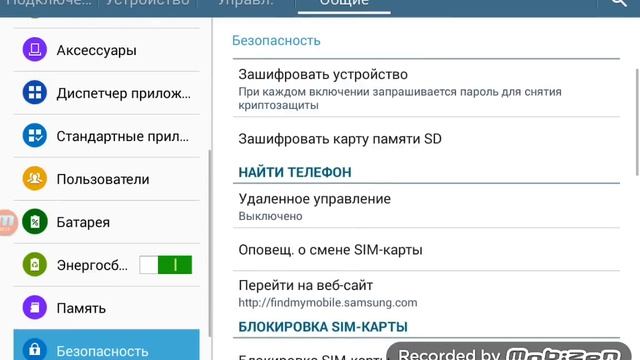This screenshot has width=640, height=360.
Task: Click the right panel scrollbar
Action: pyautogui.click(x=637, y=122)
